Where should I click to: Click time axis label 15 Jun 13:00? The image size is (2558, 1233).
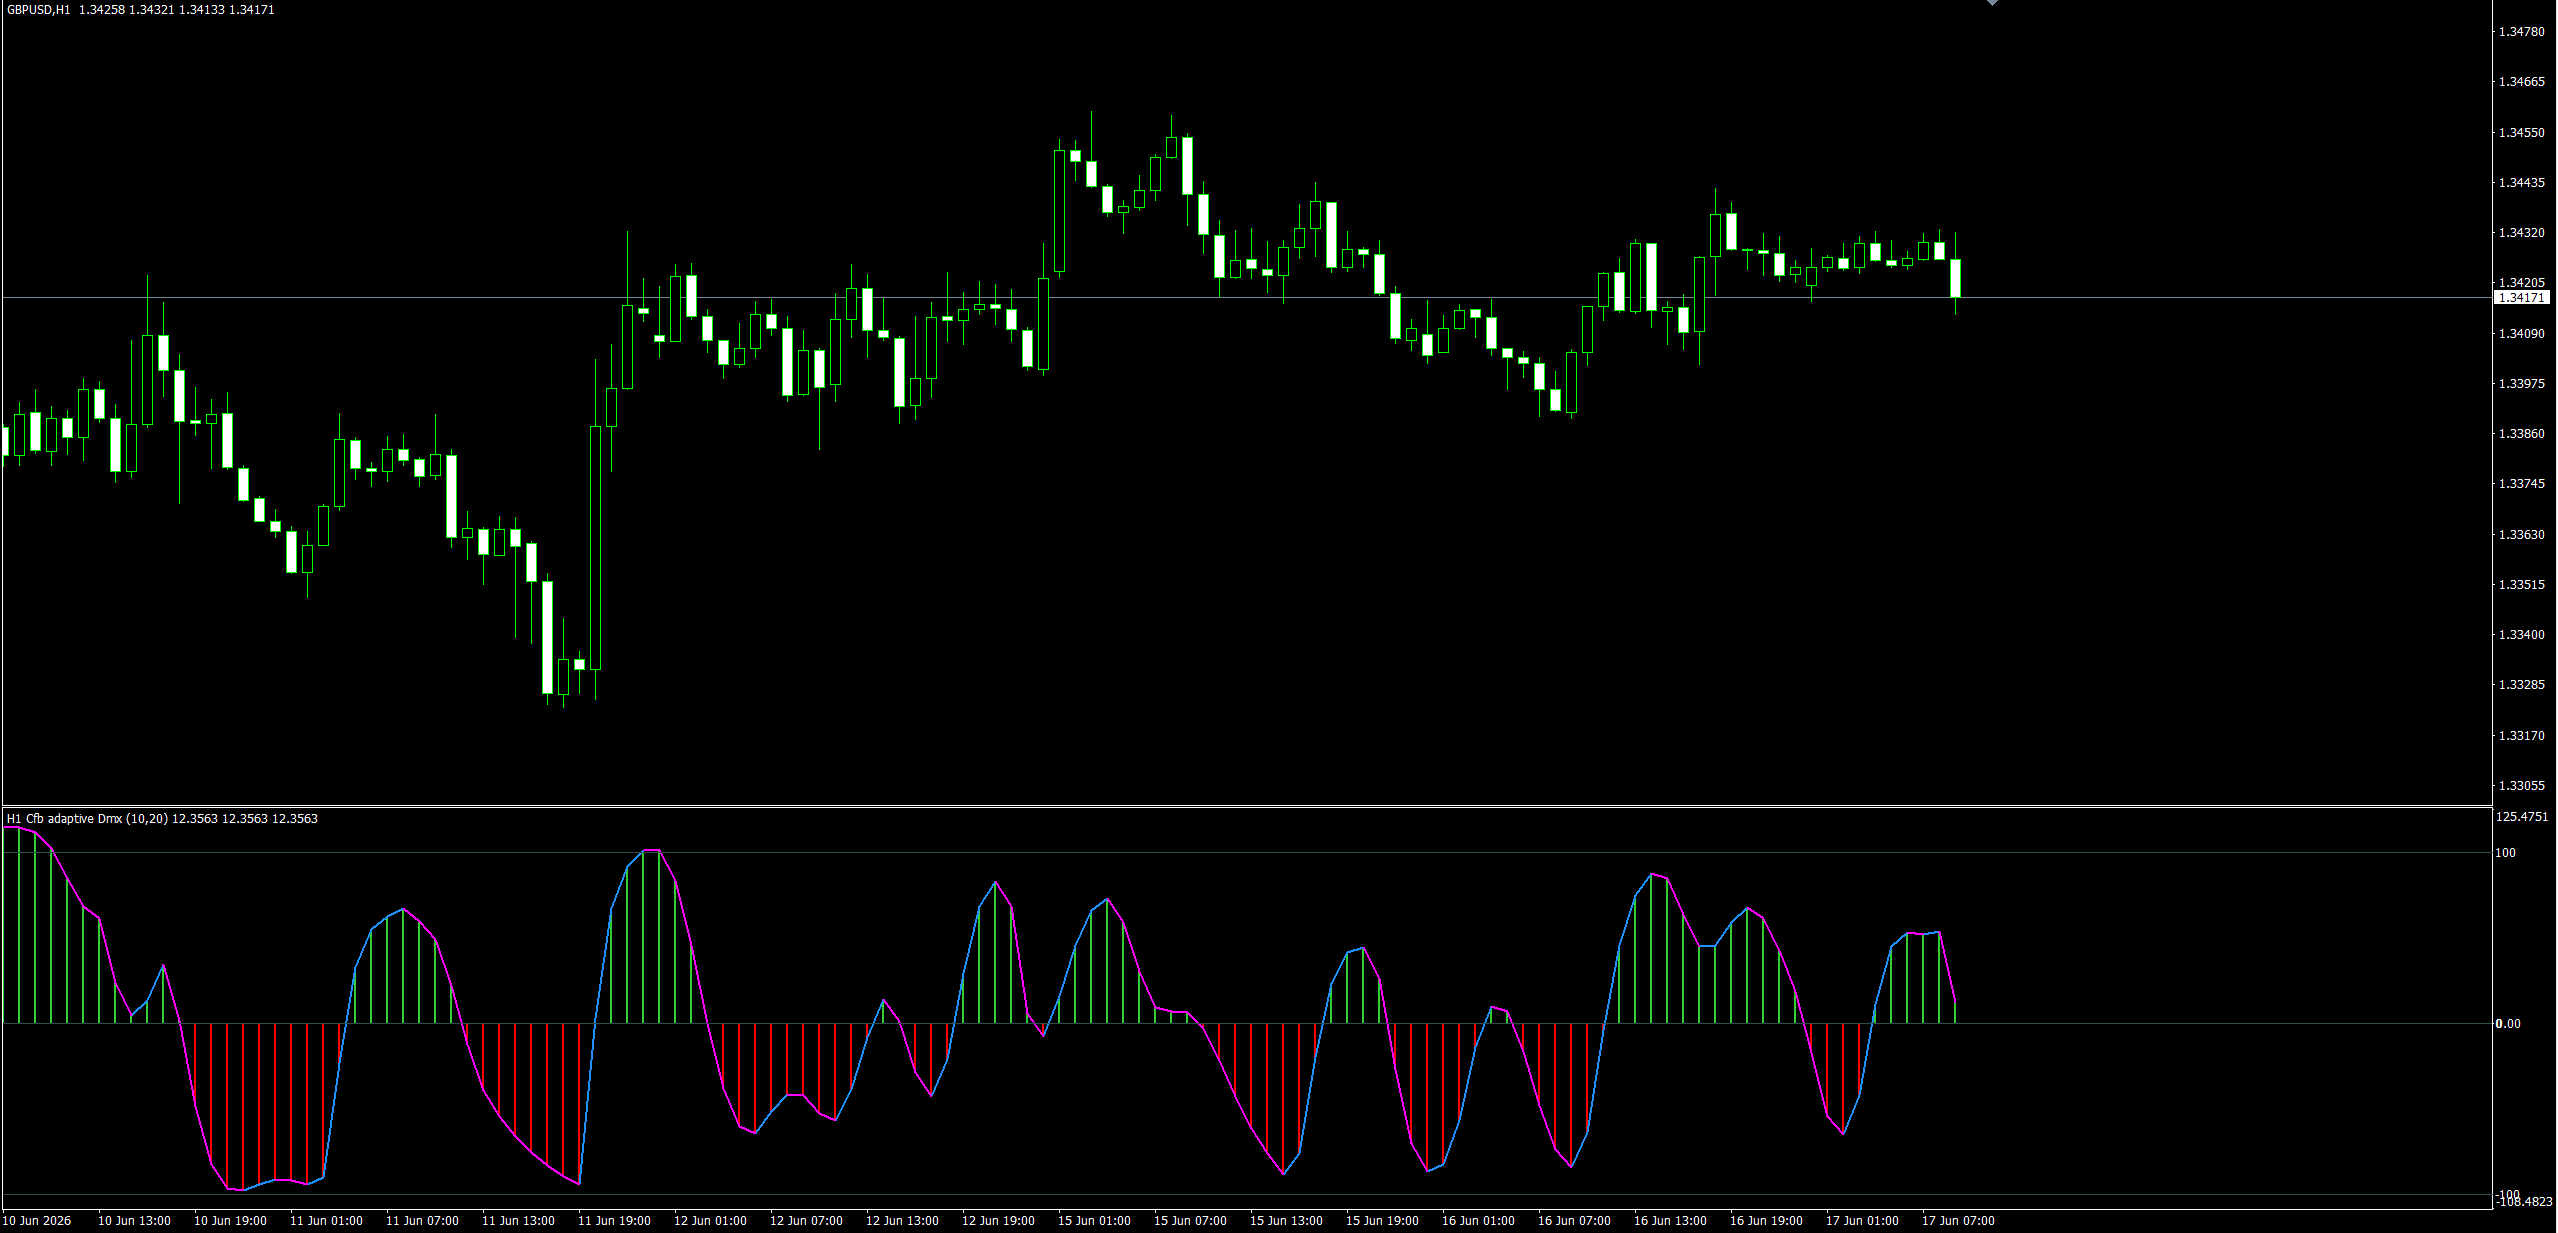pos(1286,1221)
